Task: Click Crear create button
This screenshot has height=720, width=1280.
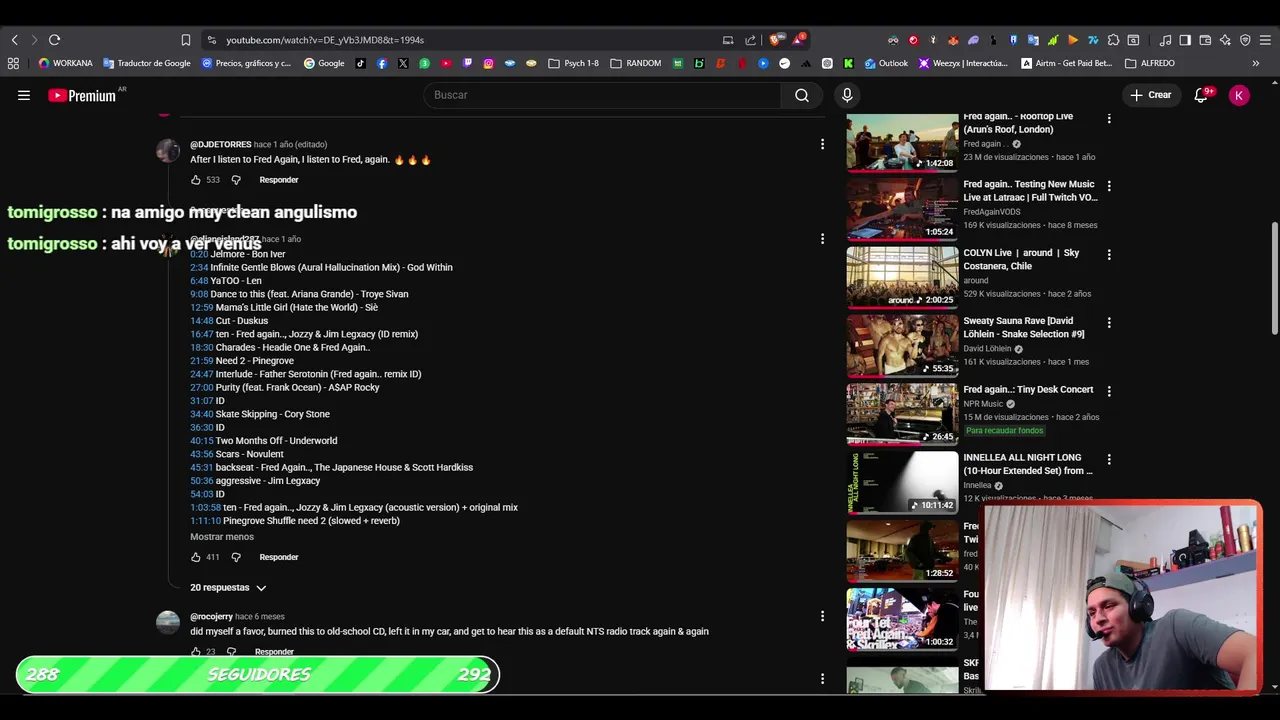Action: click(1151, 95)
